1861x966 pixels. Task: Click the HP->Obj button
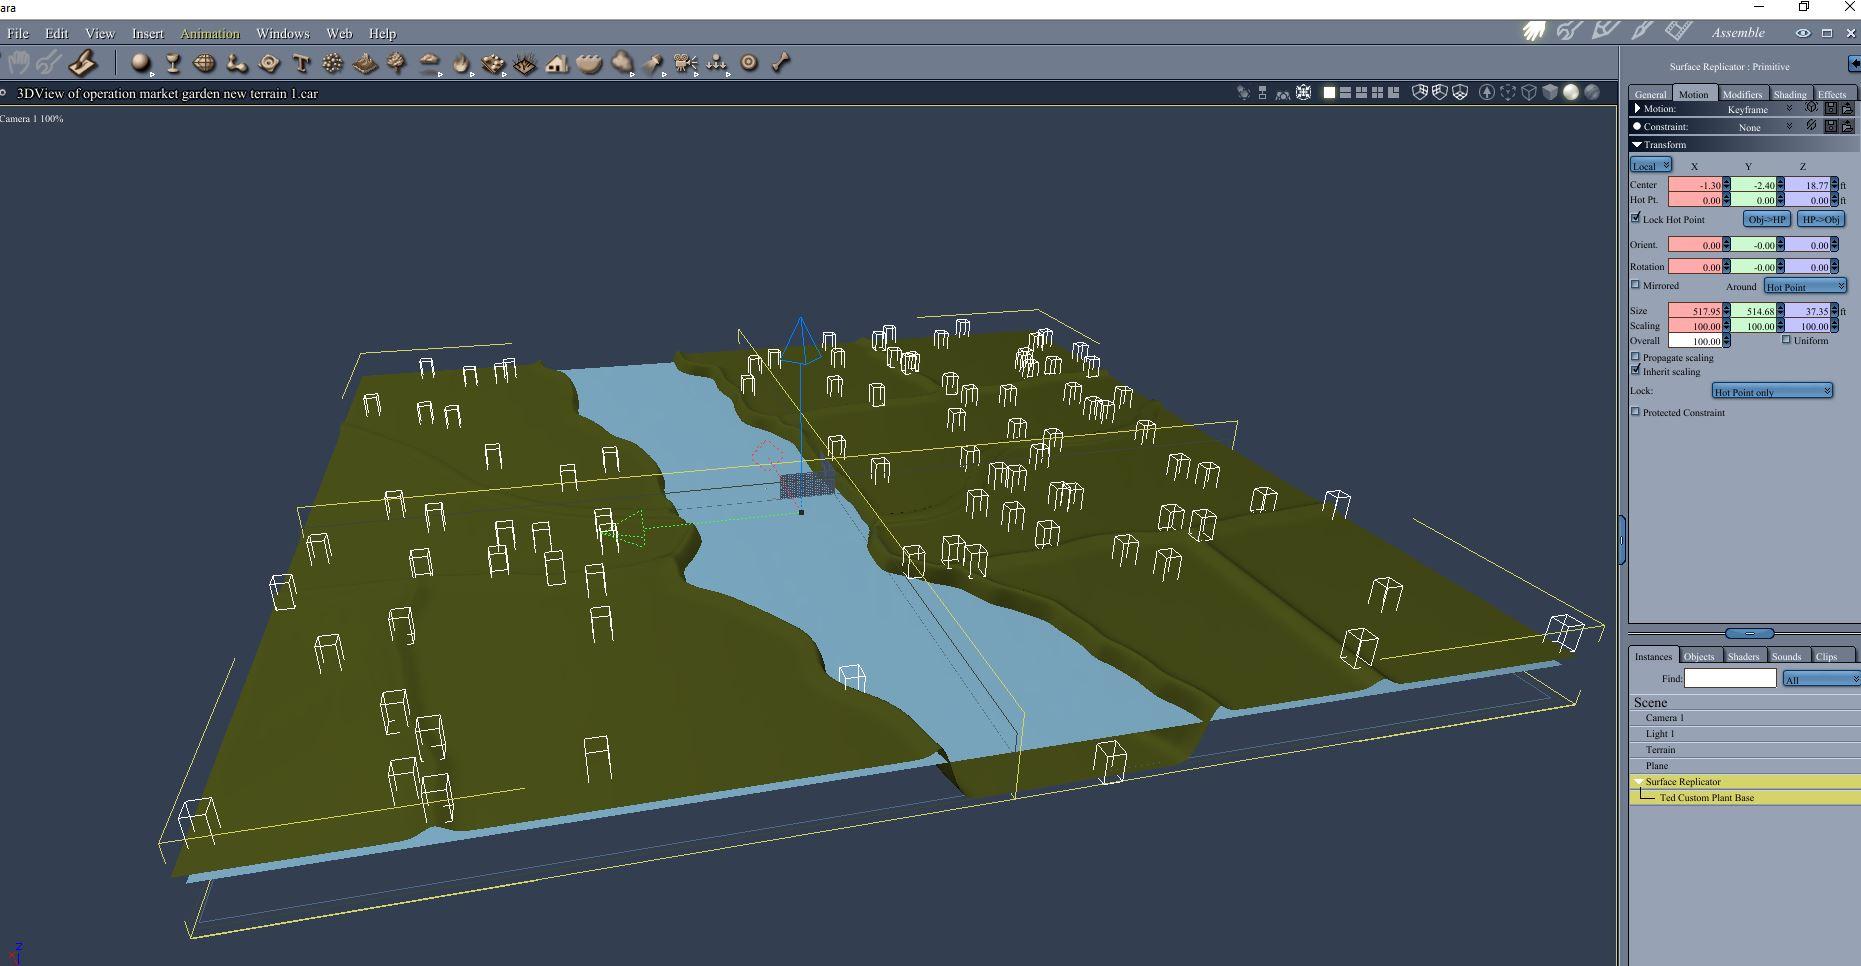pos(1821,219)
